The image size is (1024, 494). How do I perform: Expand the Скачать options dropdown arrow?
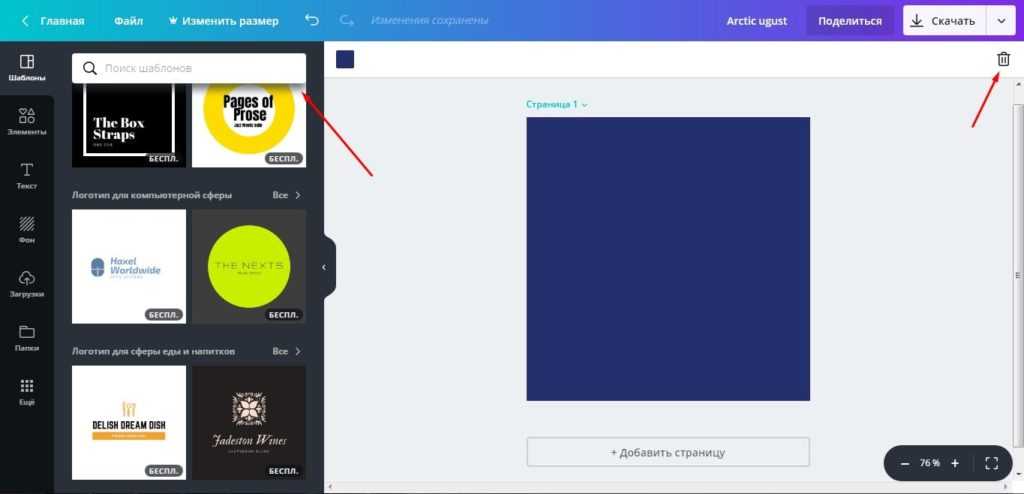click(x=1000, y=20)
